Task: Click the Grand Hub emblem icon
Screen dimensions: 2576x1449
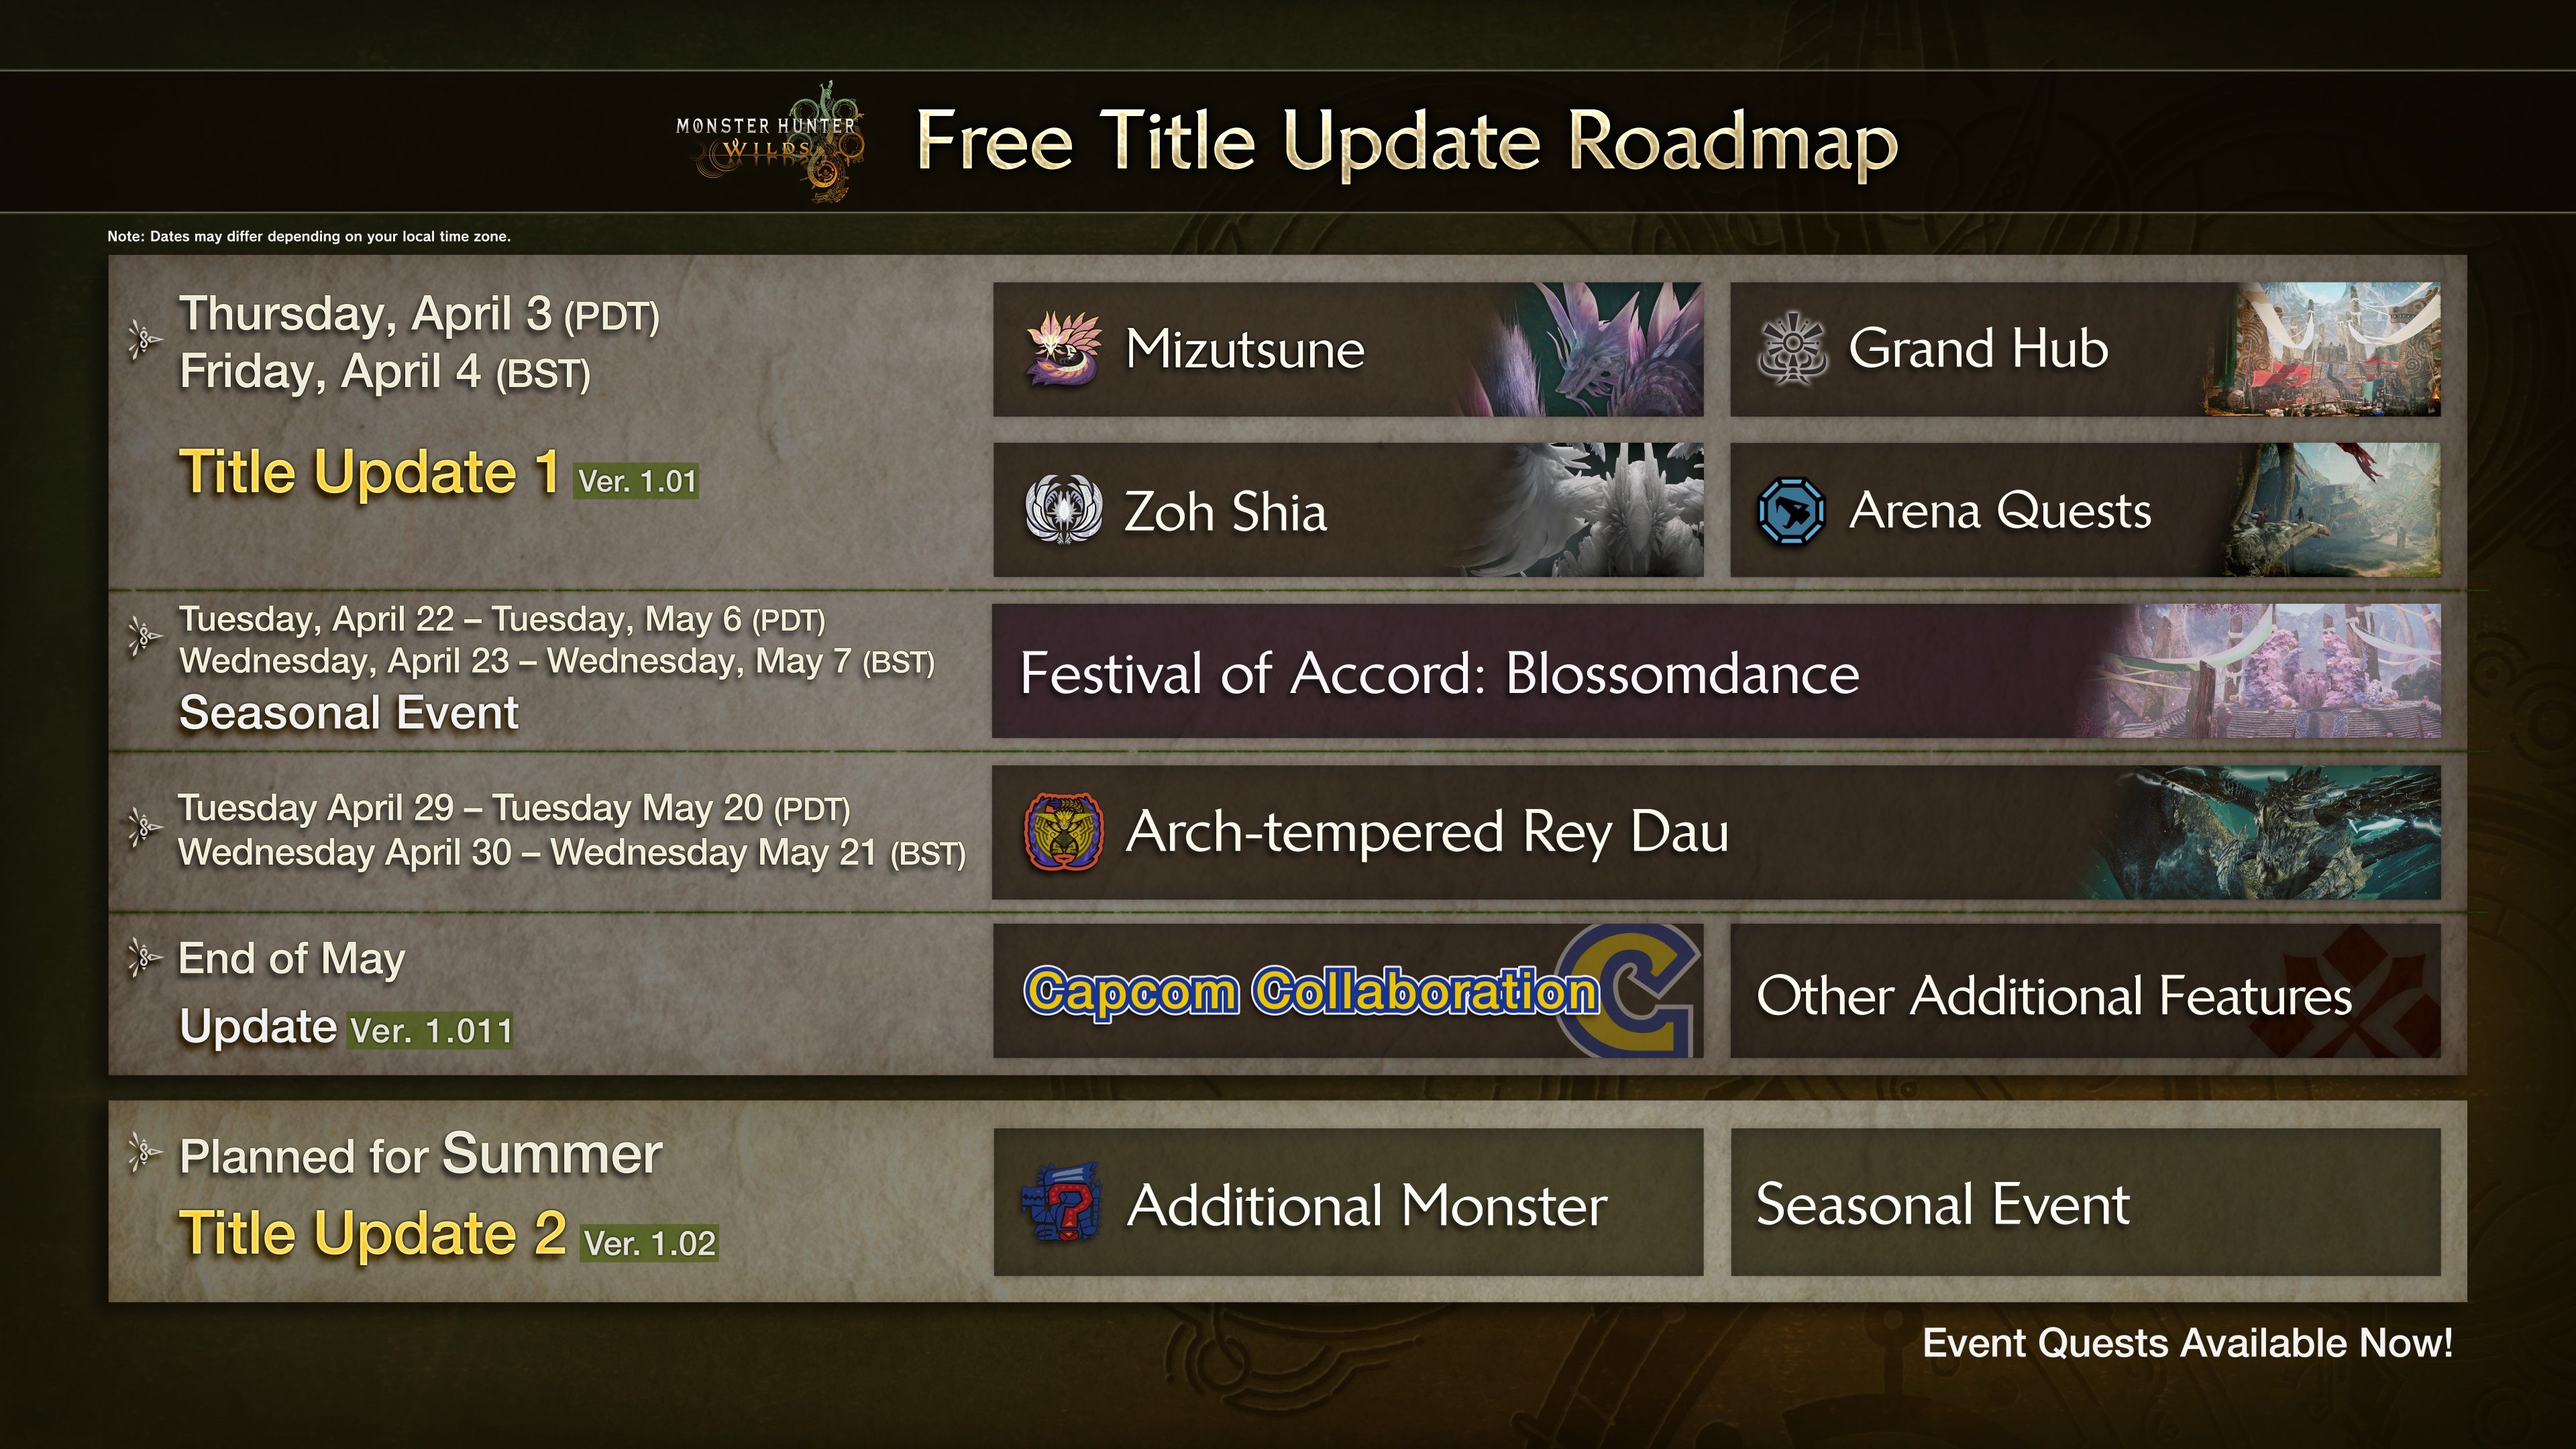Action: point(1792,349)
